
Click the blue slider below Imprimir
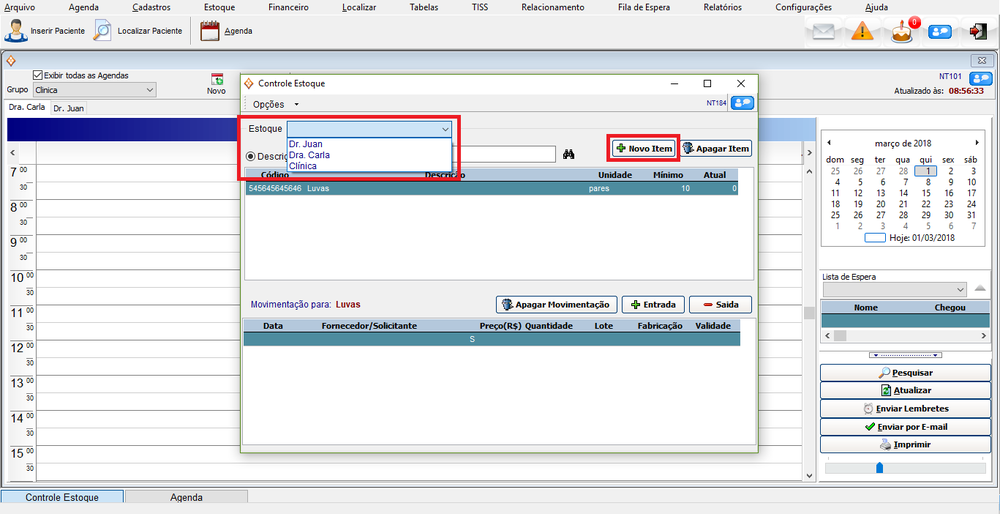click(x=880, y=467)
